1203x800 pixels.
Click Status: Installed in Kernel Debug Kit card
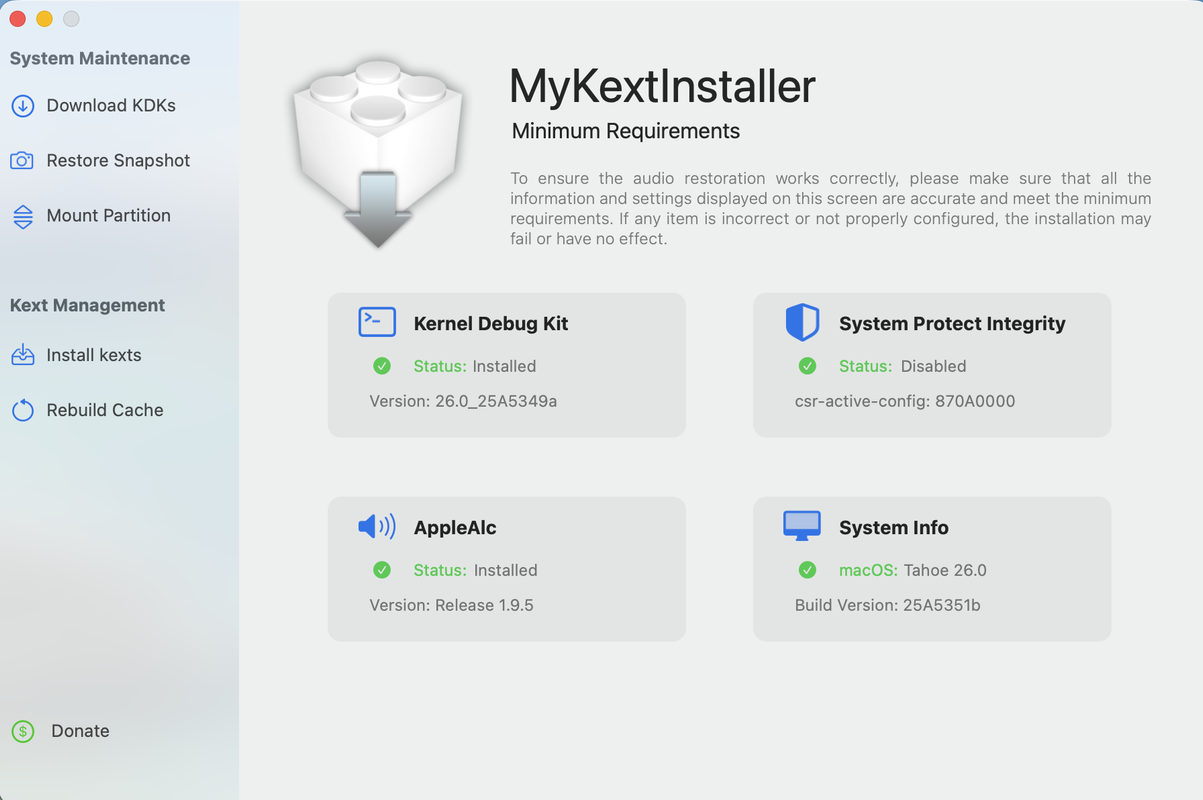coord(475,366)
